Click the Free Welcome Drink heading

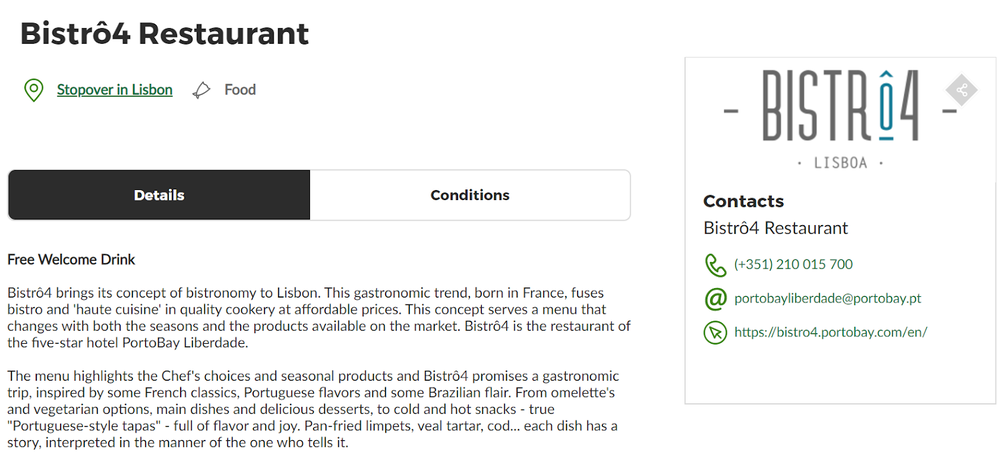(71, 260)
